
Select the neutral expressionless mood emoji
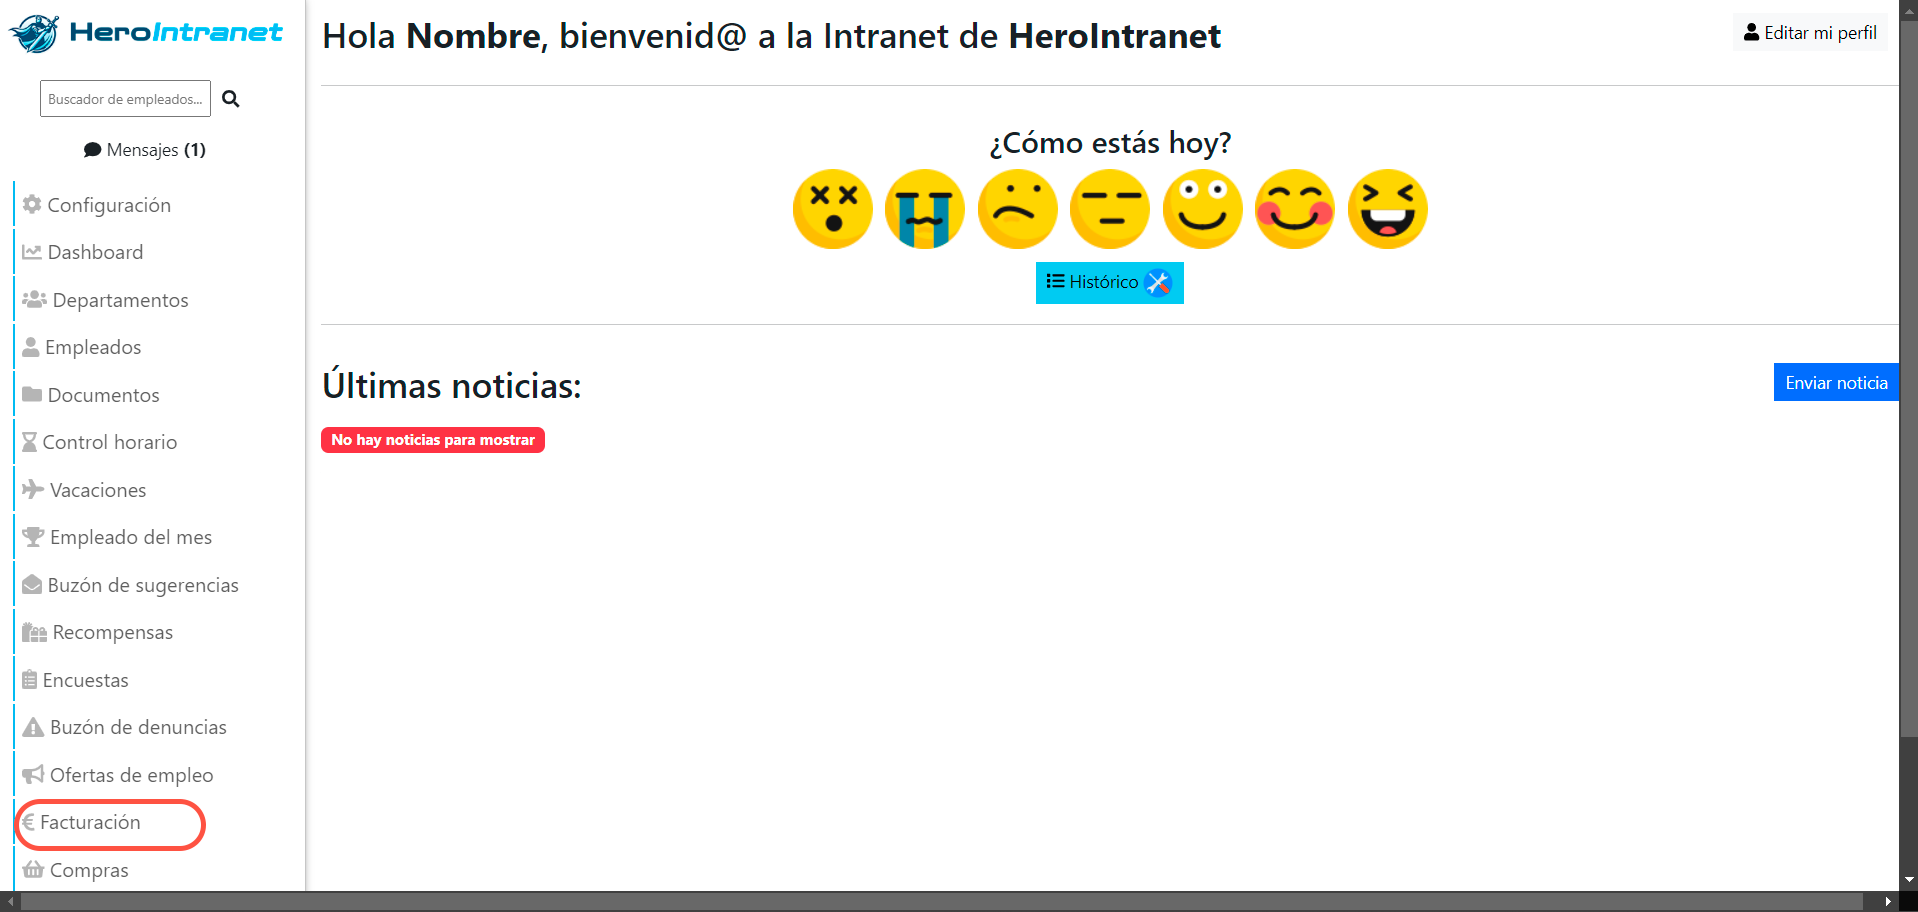pyautogui.click(x=1110, y=209)
